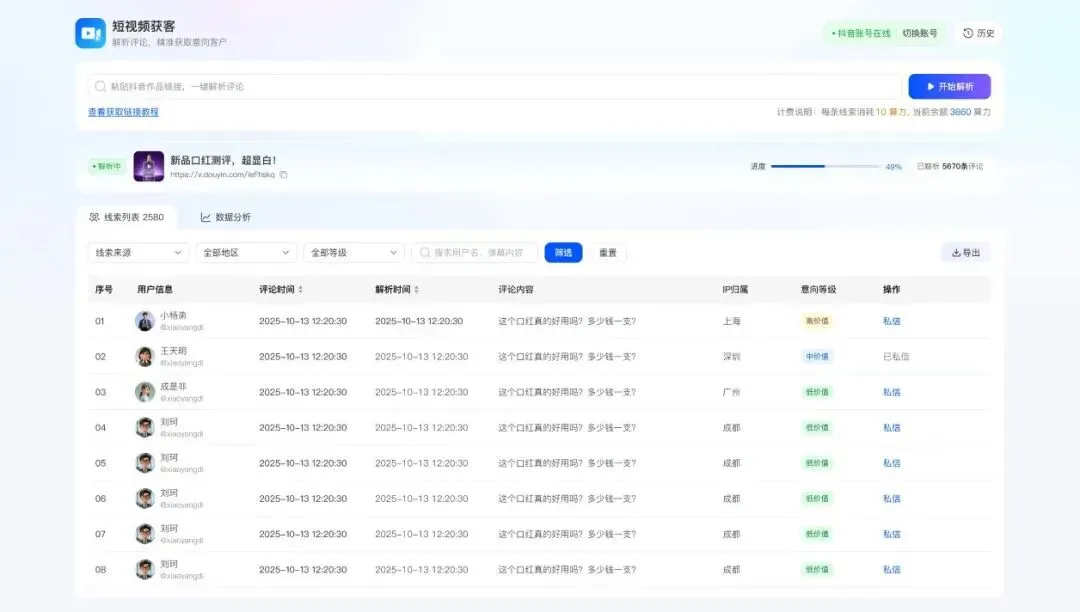Click the green 解析中 status badge
Viewport: 1080px width, 612px height.
click(106, 166)
